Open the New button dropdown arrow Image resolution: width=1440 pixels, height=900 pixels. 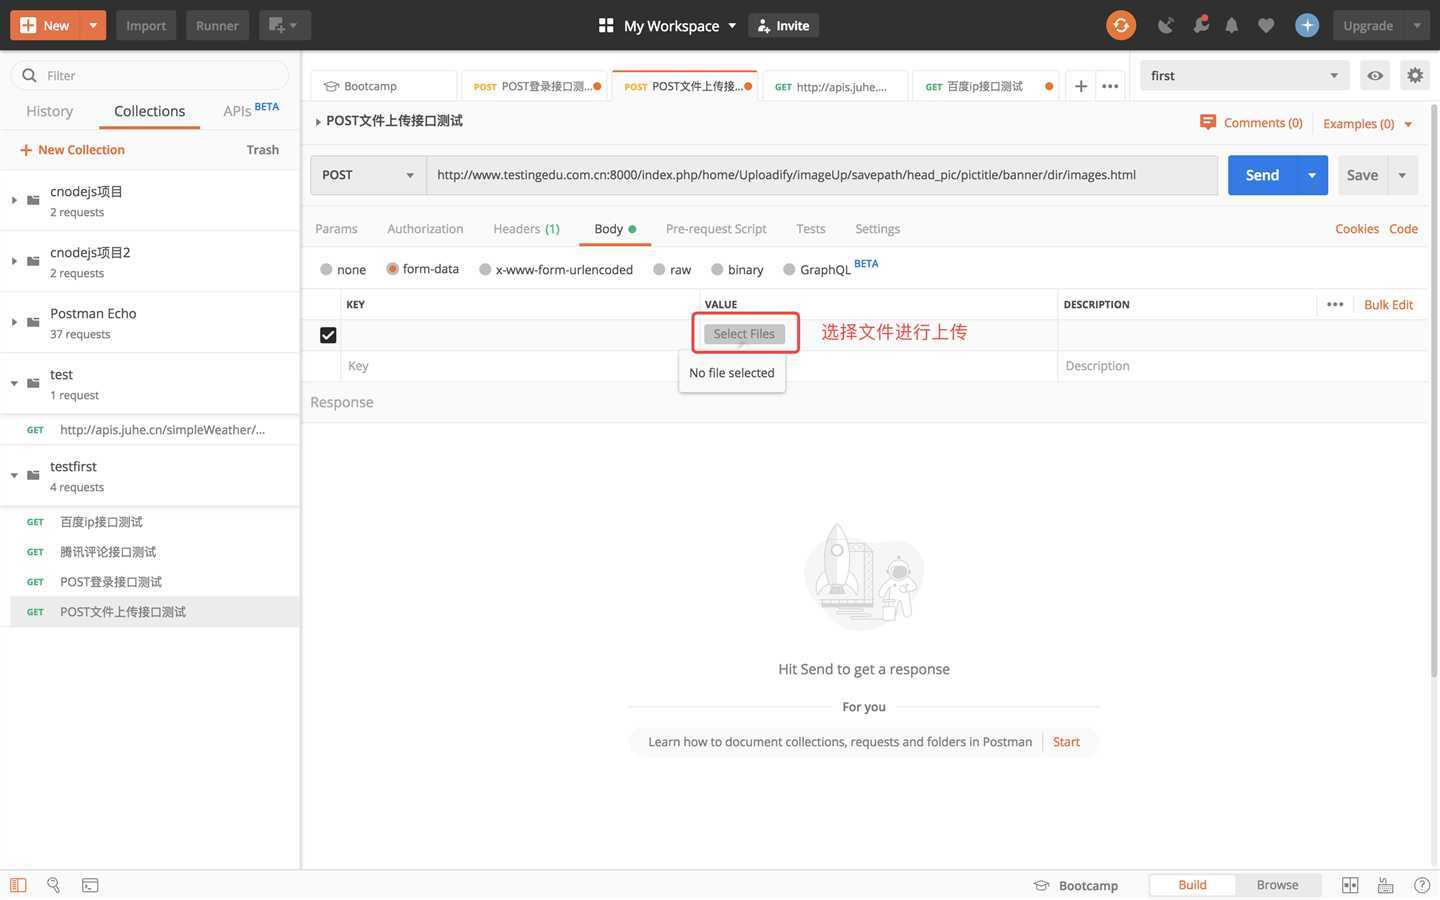(x=92, y=25)
